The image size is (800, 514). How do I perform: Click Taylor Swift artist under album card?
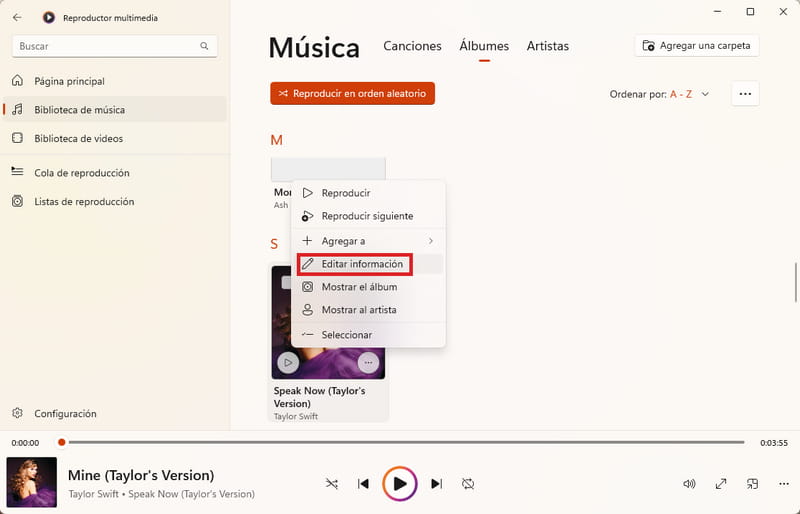(x=296, y=417)
